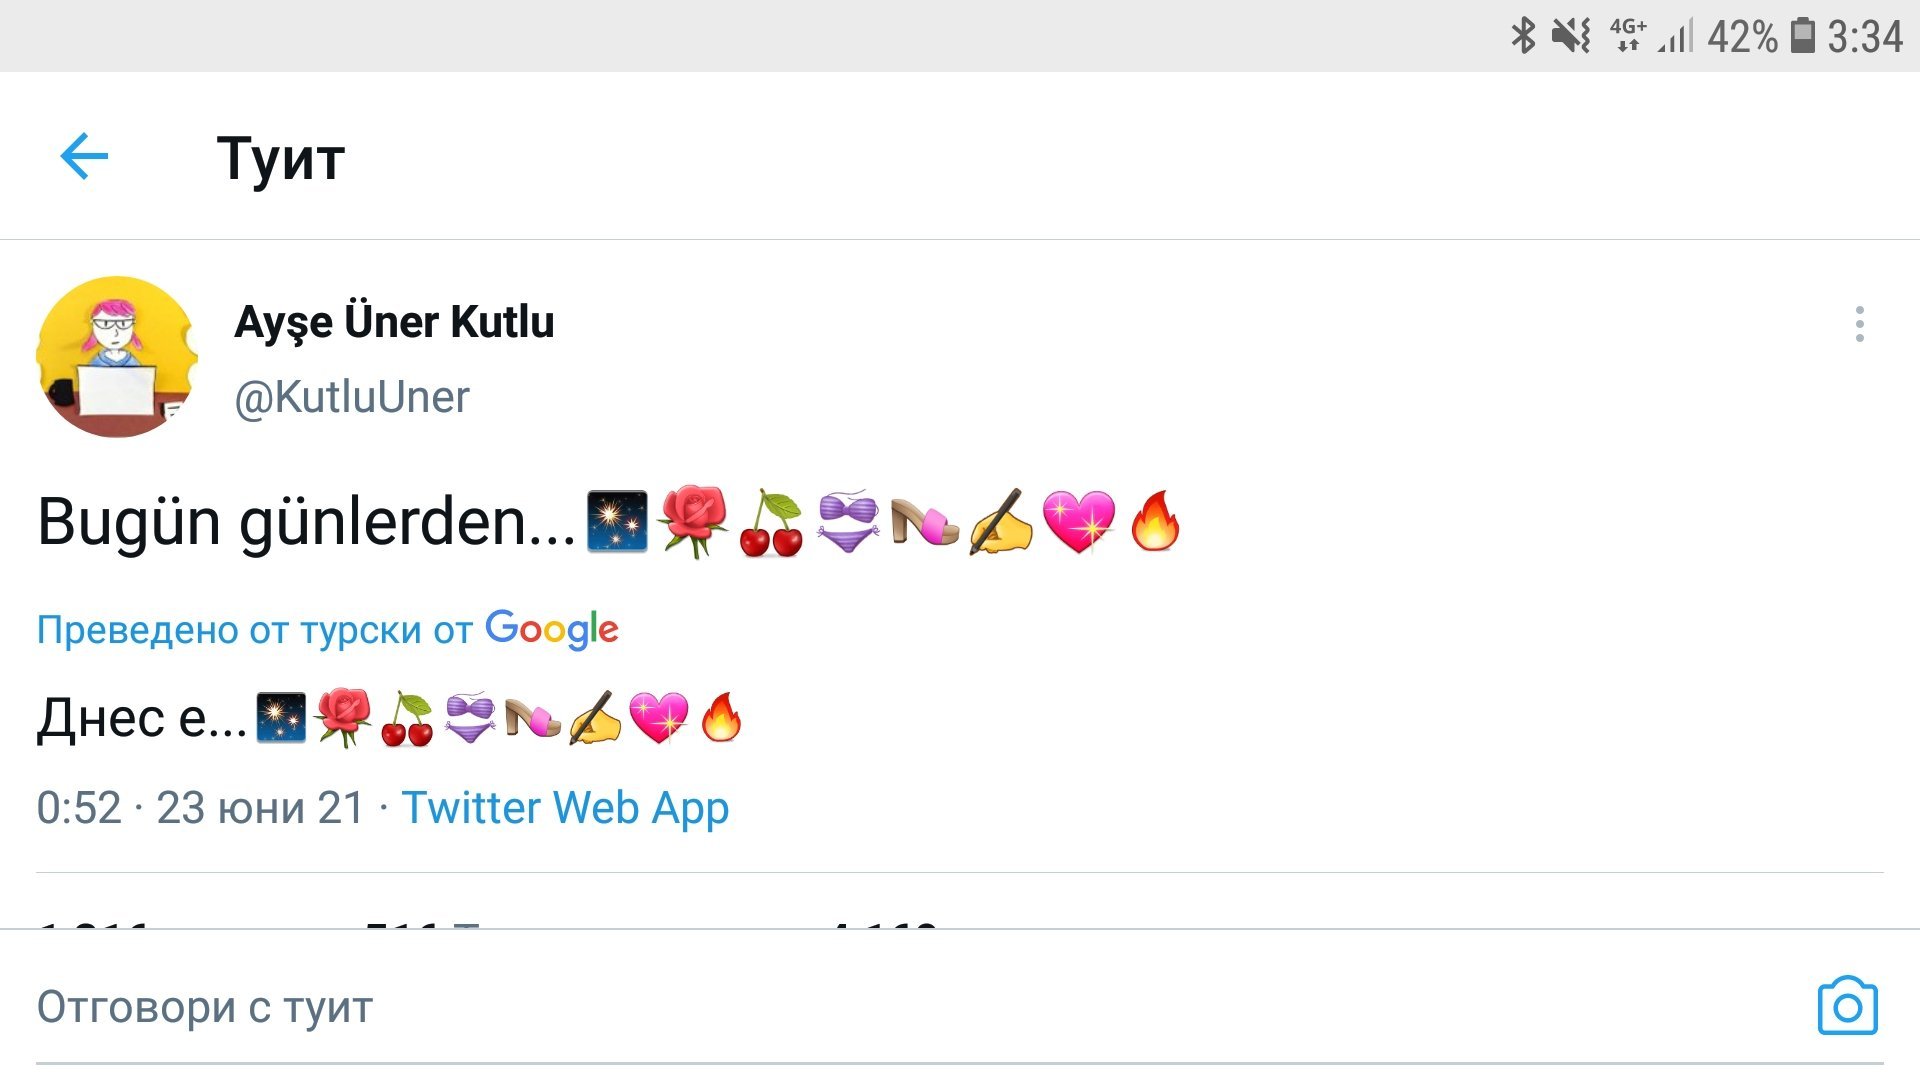Tap the fire emoji in the original tweet
The image size is (1920, 1080).
click(x=1155, y=522)
